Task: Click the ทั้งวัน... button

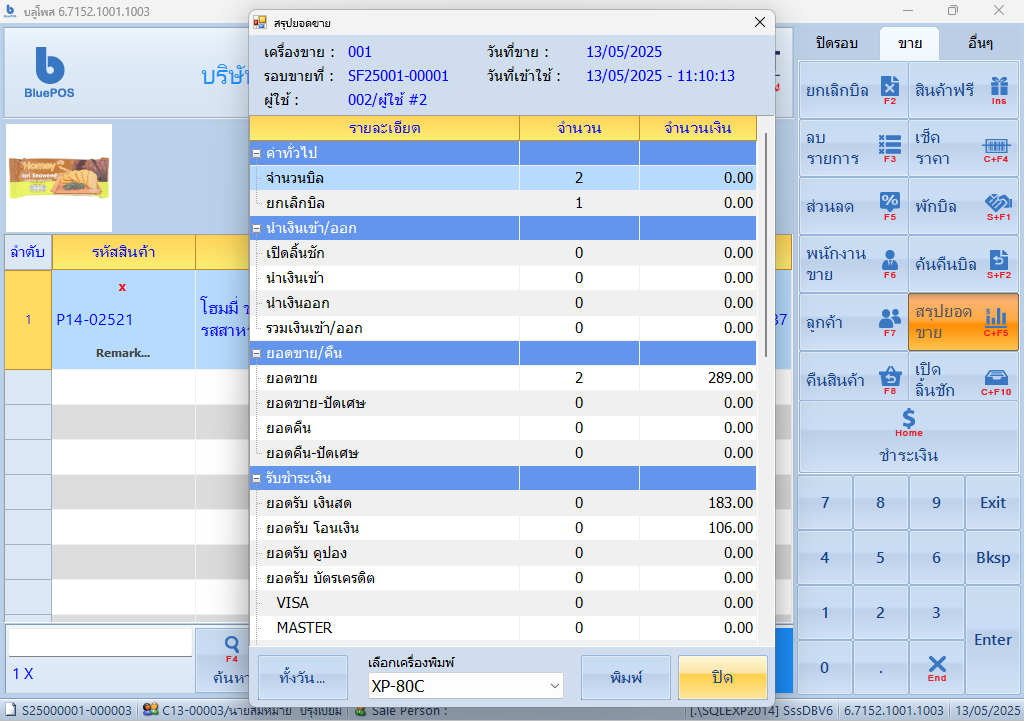Action: [302, 677]
